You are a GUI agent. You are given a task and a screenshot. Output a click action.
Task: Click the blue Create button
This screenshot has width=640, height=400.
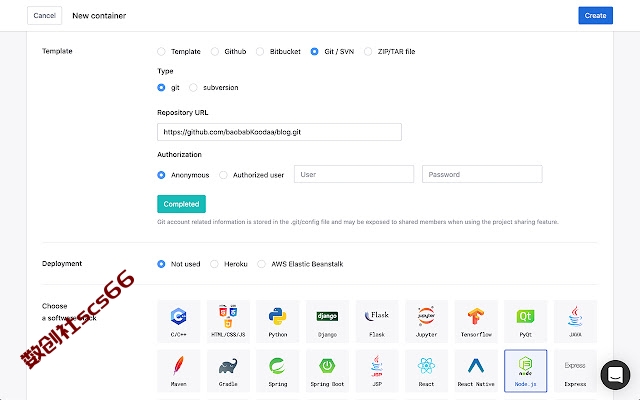[x=596, y=16]
